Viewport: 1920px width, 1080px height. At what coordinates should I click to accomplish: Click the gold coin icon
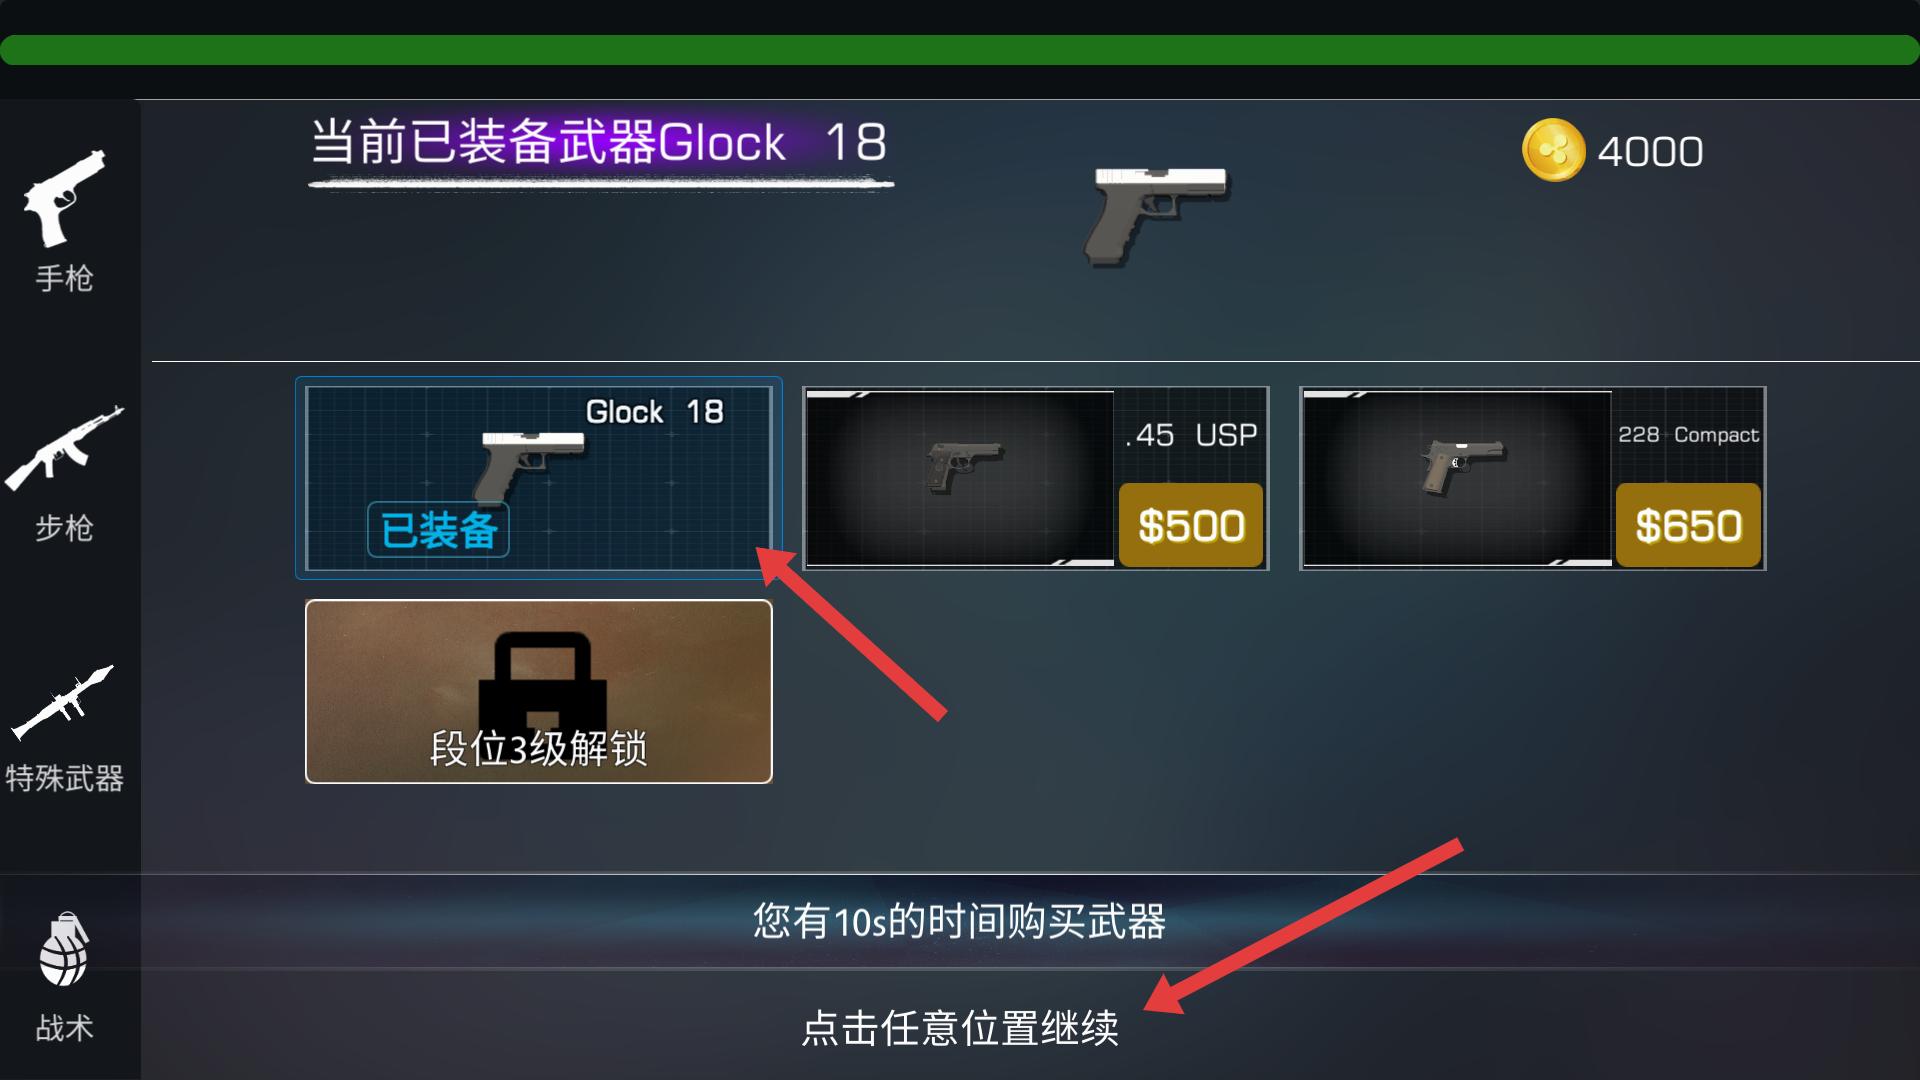1553,150
